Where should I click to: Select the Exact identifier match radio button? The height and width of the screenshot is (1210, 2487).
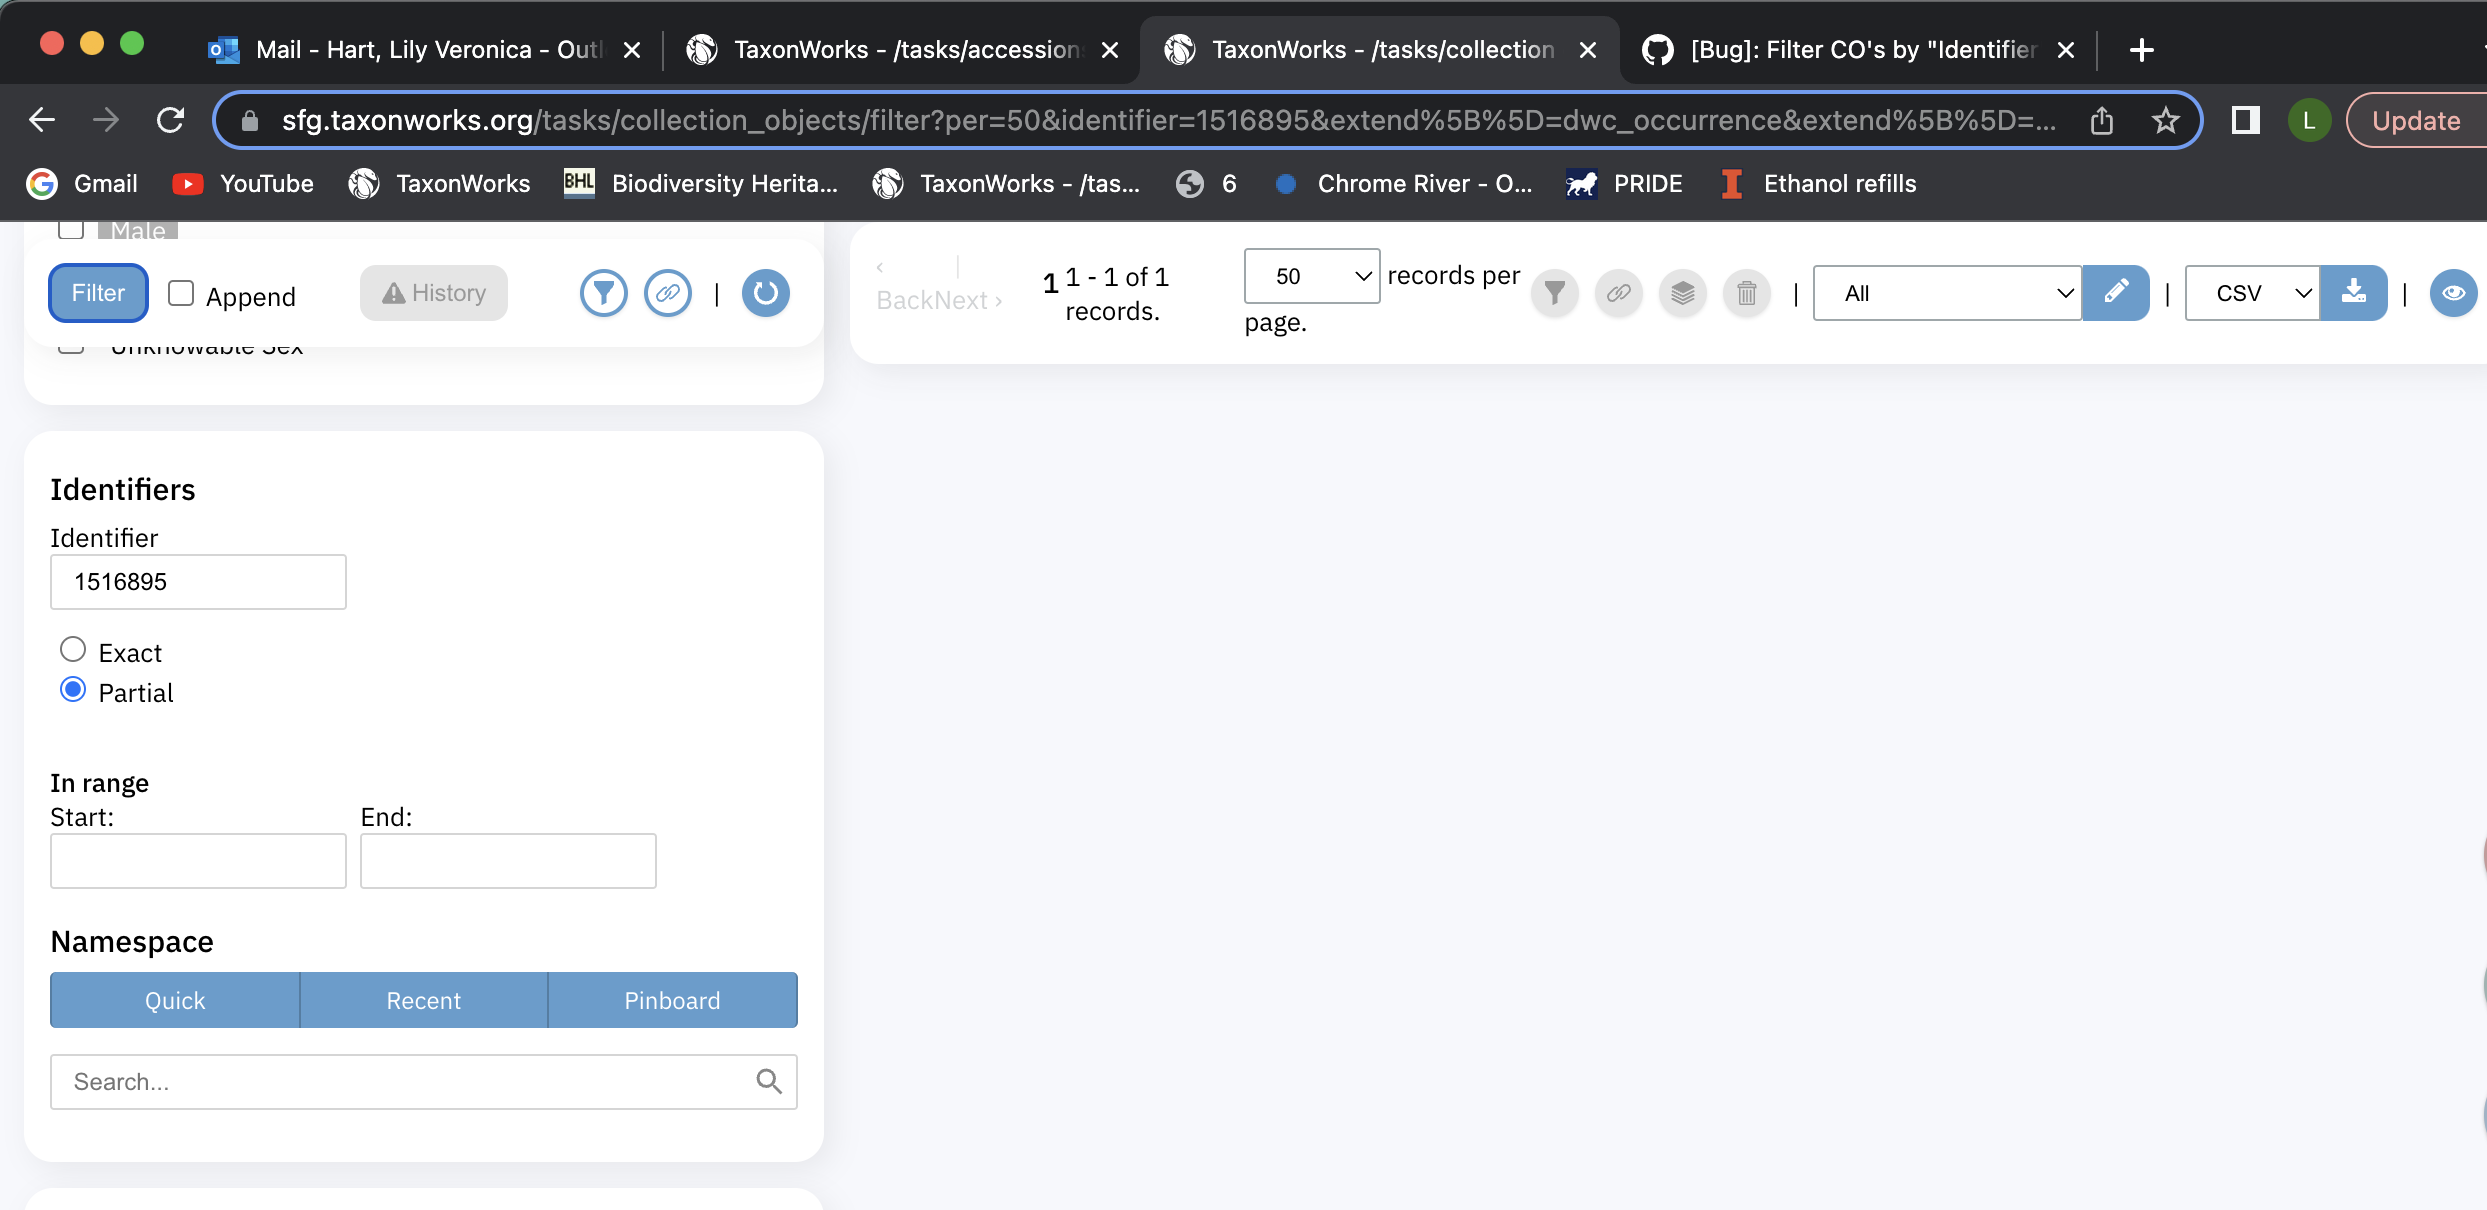click(72, 650)
